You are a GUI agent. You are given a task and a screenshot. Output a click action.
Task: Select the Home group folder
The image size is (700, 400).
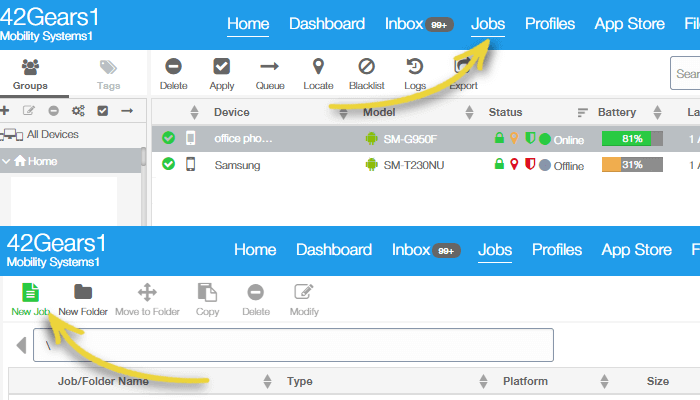tap(36, 161)
